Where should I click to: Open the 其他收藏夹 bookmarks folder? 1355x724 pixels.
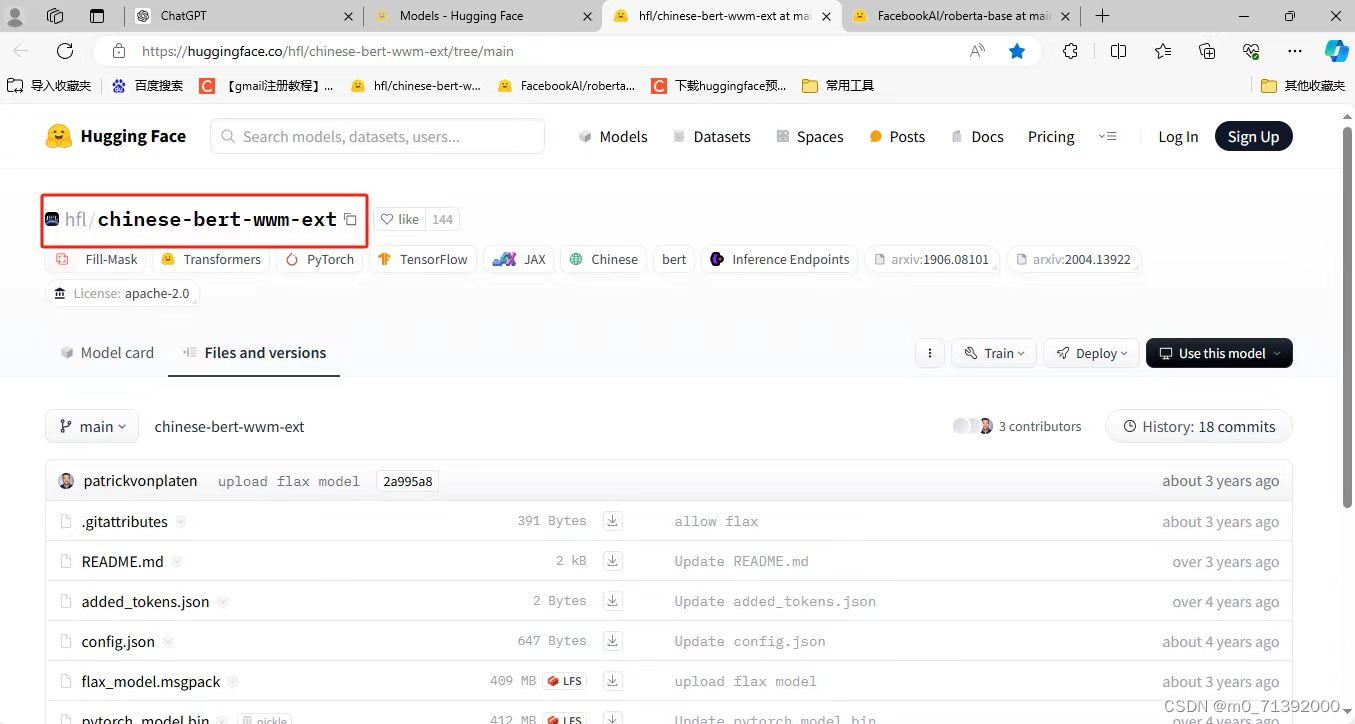pos(1303,86)
